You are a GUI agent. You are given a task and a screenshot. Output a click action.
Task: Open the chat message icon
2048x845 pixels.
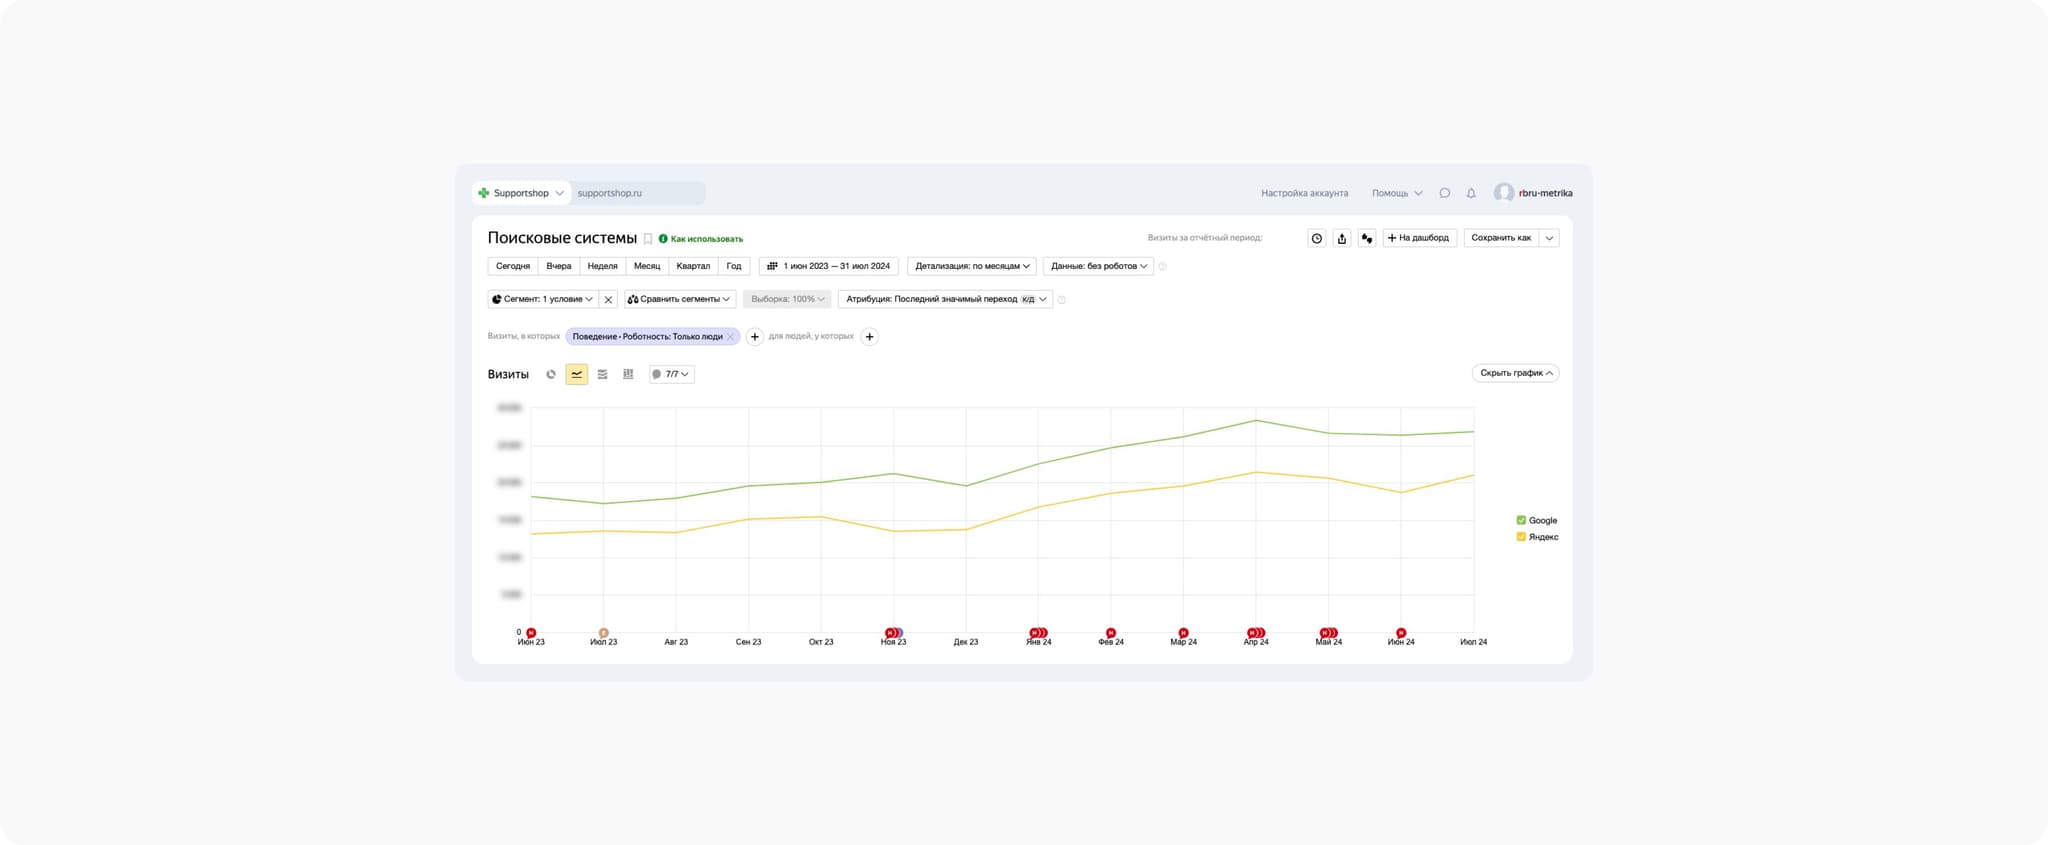click(x=1445, y=193)
